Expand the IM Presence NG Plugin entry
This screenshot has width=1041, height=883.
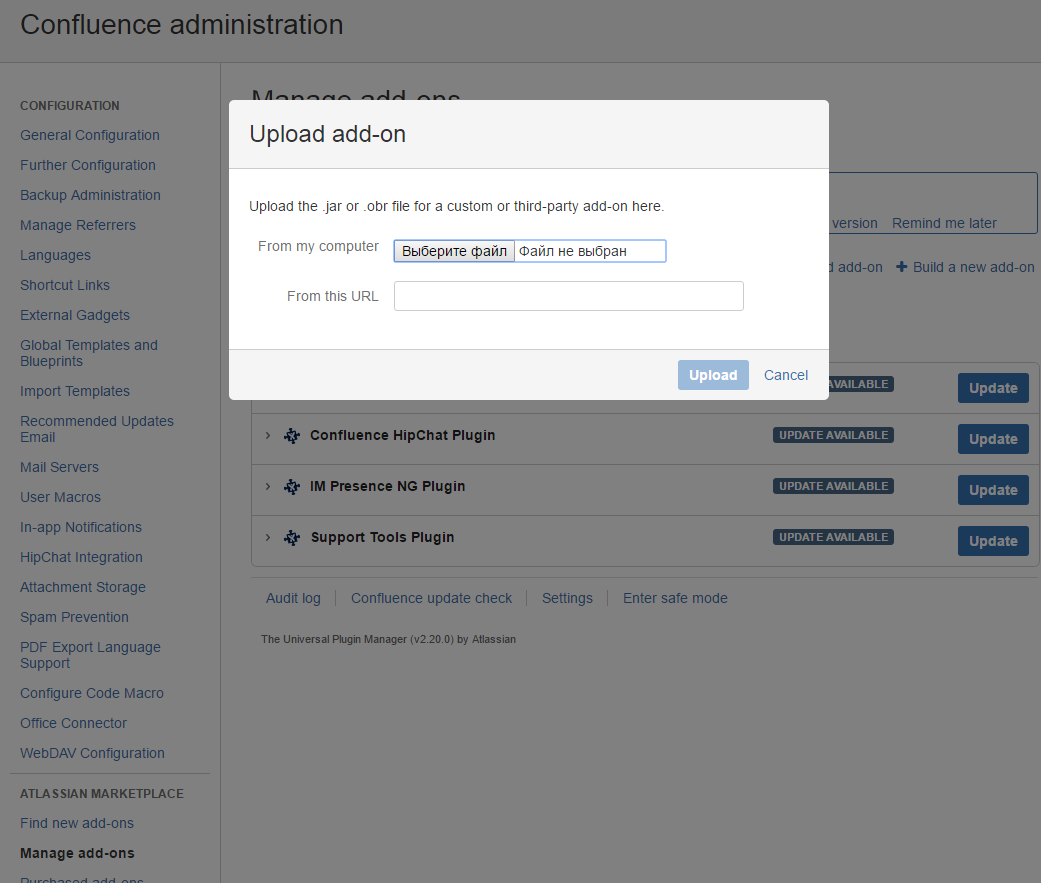(267, 486)
